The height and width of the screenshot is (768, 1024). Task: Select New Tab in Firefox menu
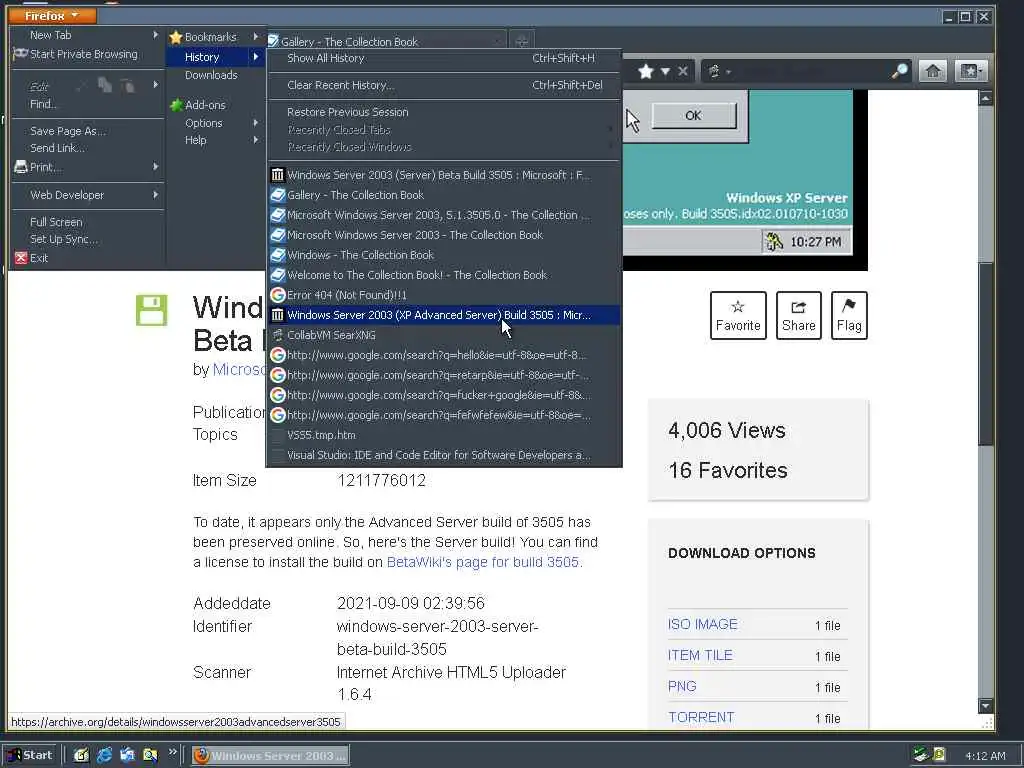[x=86, y=35]
